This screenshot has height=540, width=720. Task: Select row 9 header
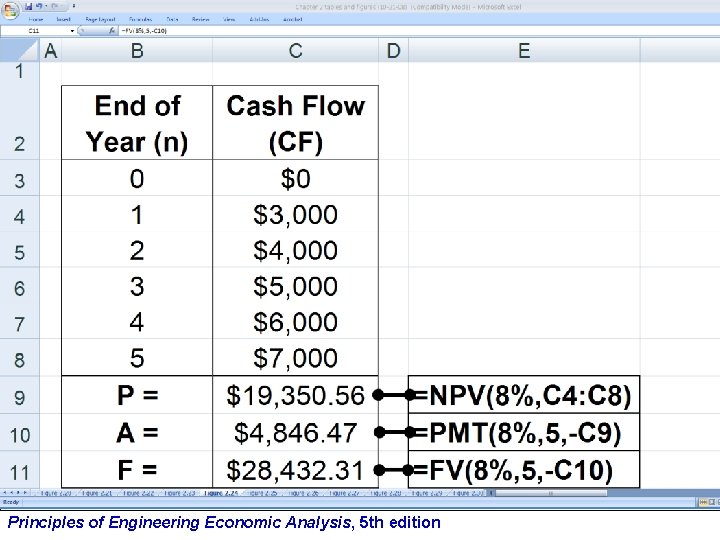[20, 395]
